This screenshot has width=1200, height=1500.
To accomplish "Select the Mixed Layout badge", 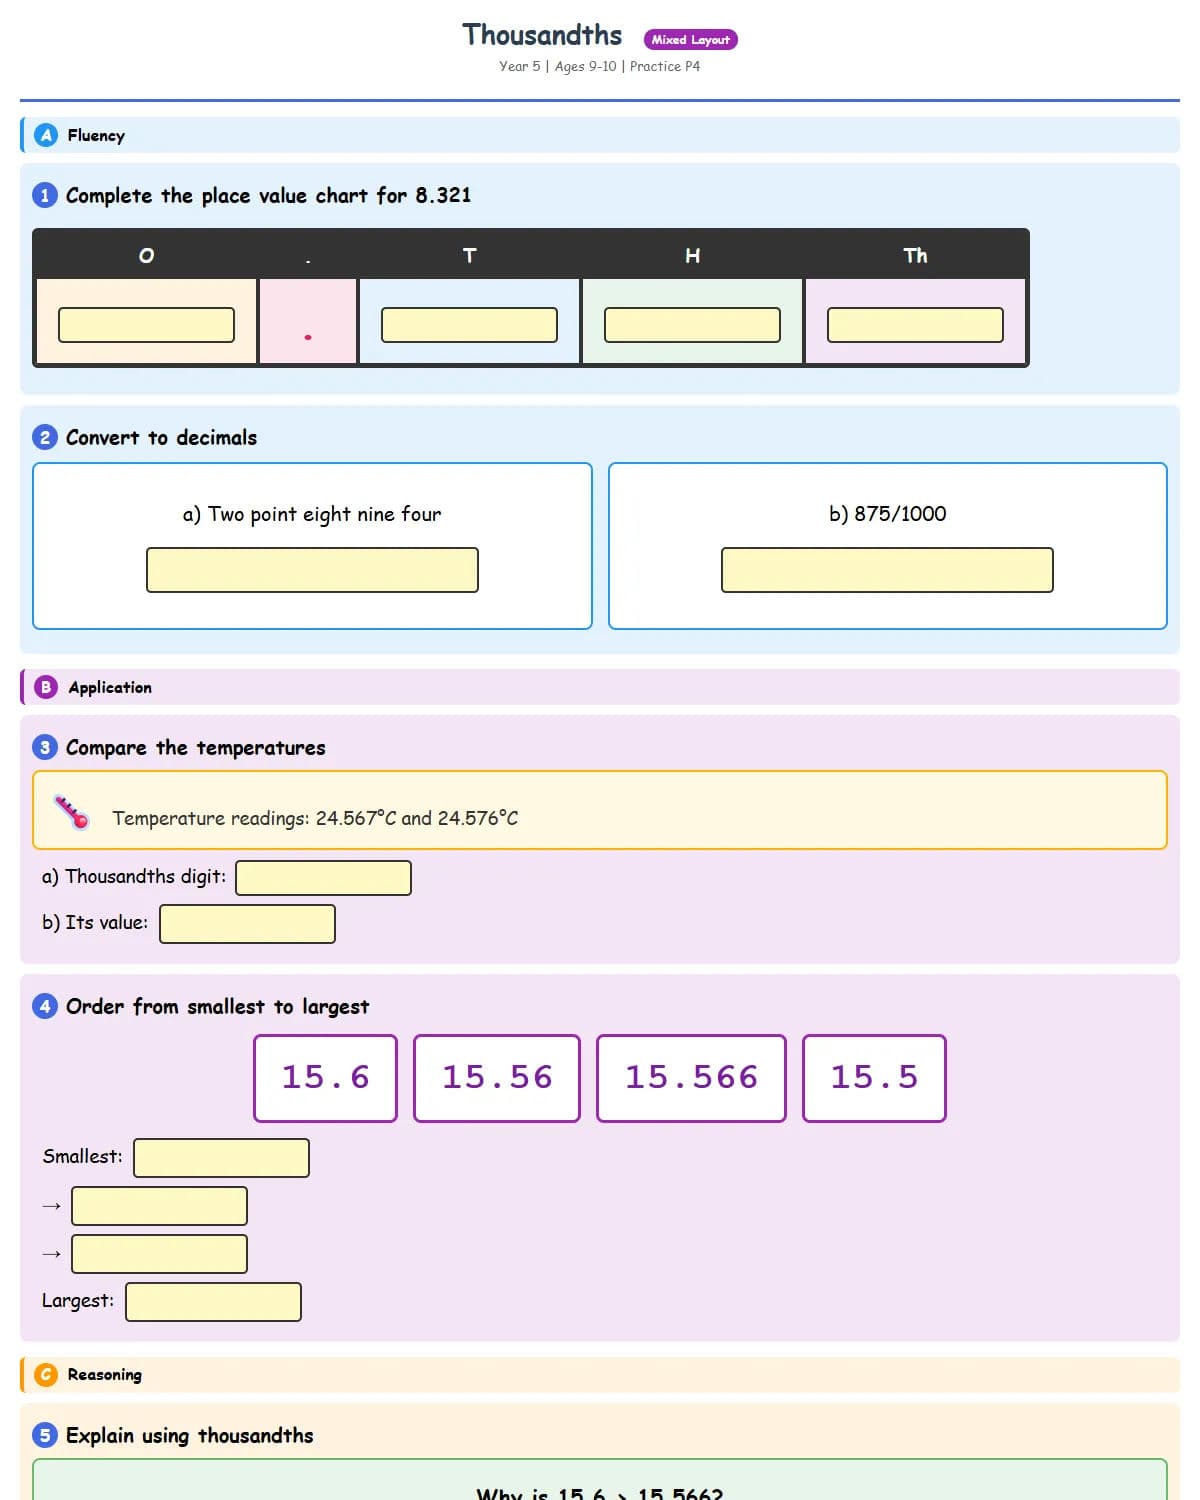I will click(x=691, y=39).
